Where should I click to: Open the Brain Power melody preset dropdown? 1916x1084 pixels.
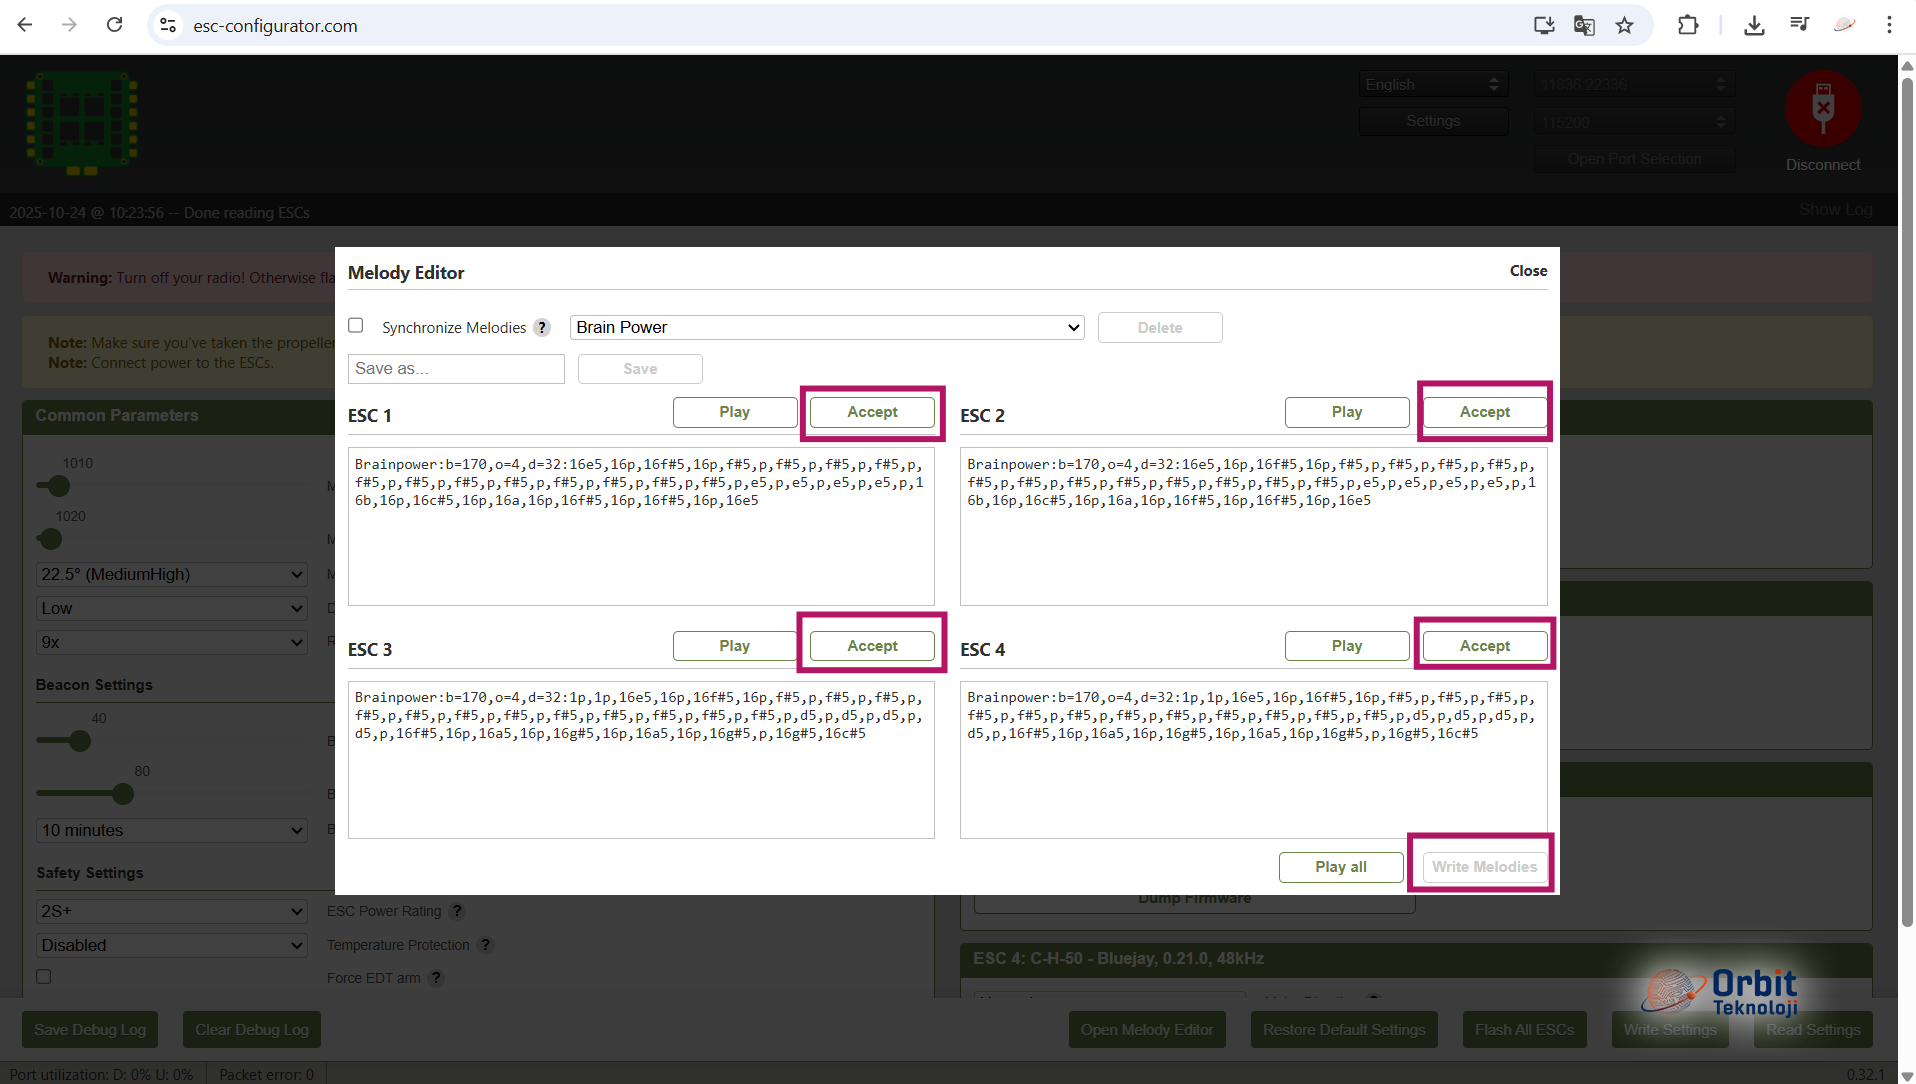[x=827, y=328]
